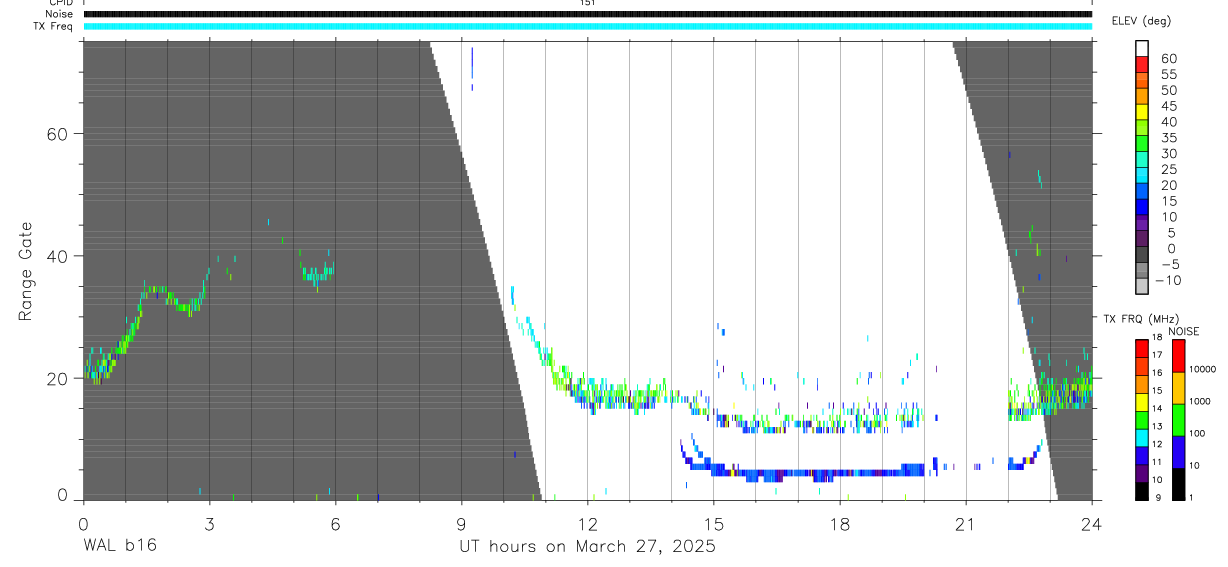Click the 'TX Freq' row label

53,26
